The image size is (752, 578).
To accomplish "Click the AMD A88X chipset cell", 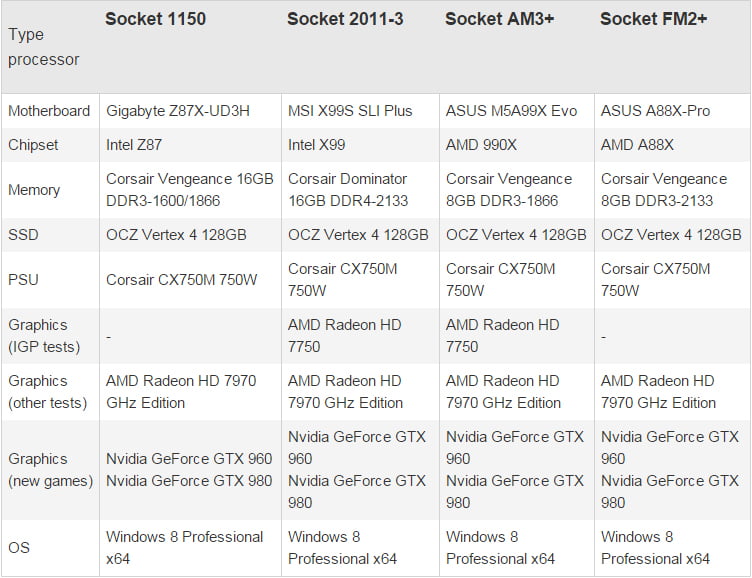I will pyautogui.click(x=637, y=145).
